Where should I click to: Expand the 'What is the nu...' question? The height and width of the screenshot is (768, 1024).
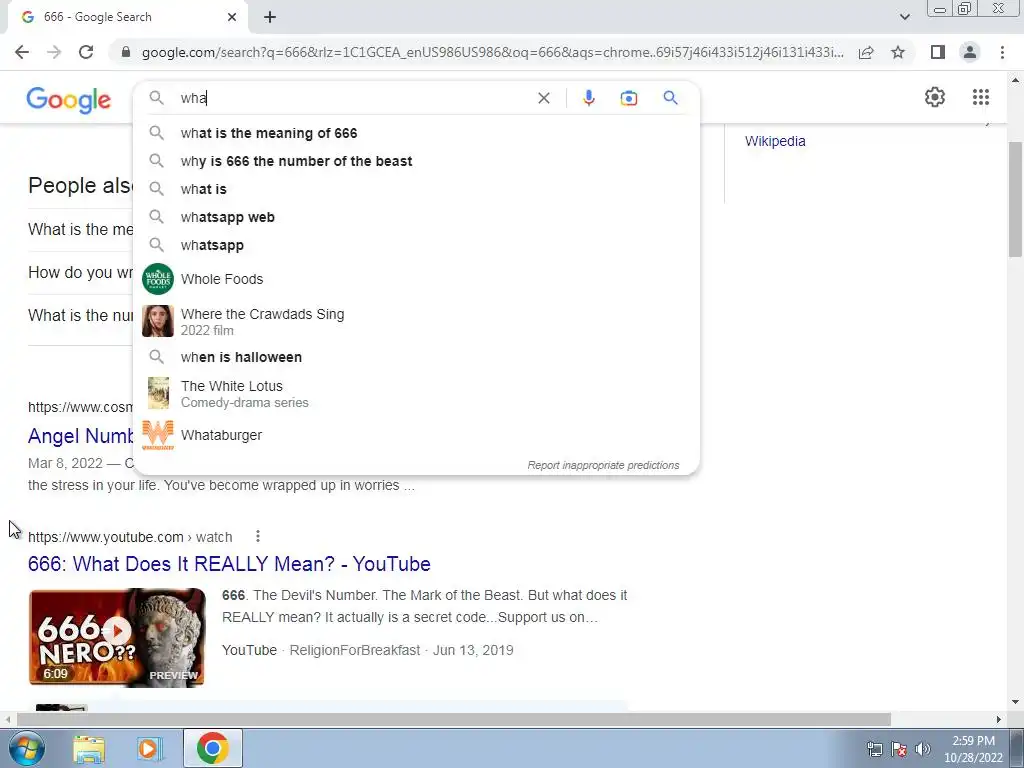80,315
